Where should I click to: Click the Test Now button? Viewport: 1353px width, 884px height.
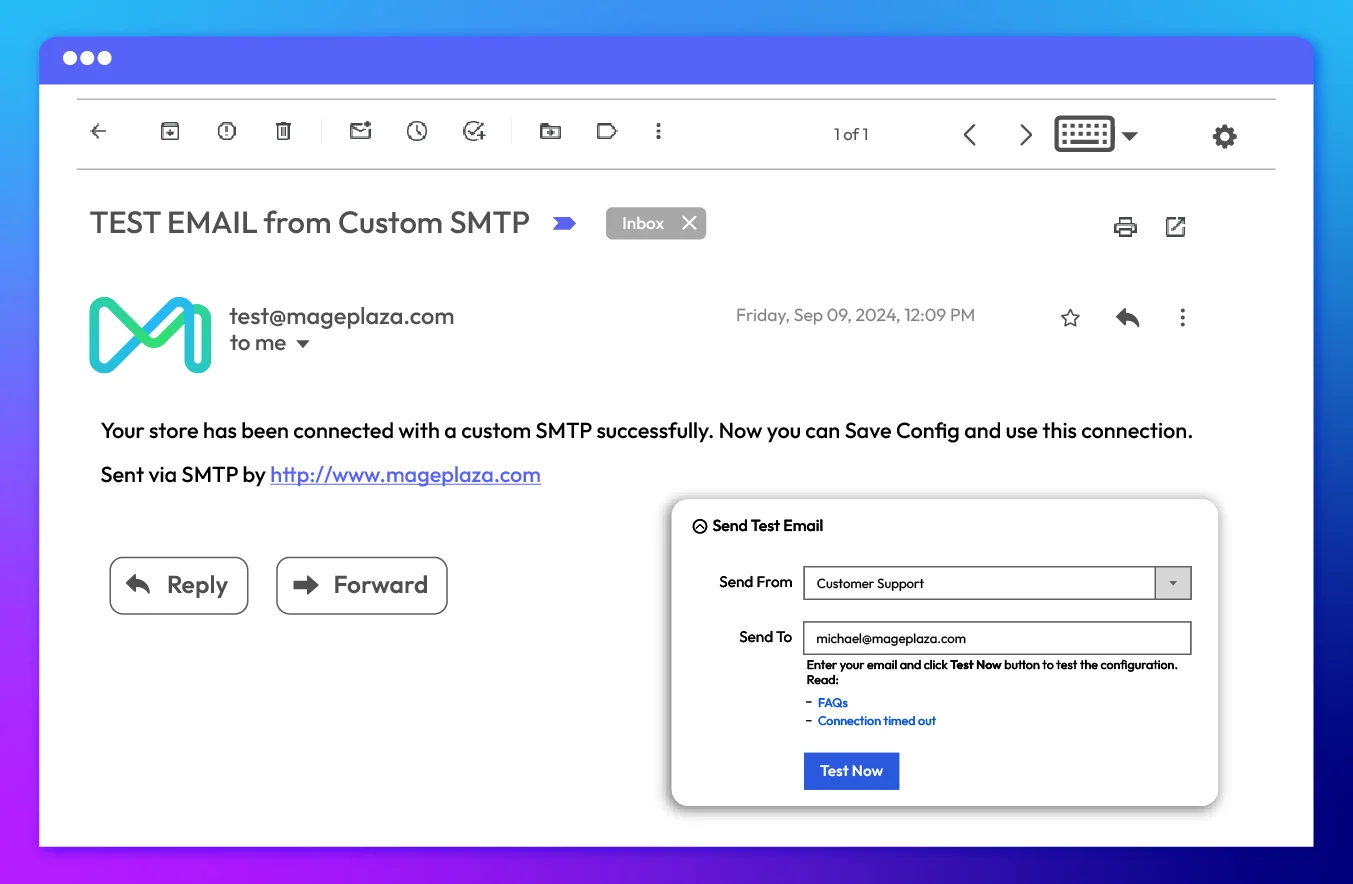[851, 771]
